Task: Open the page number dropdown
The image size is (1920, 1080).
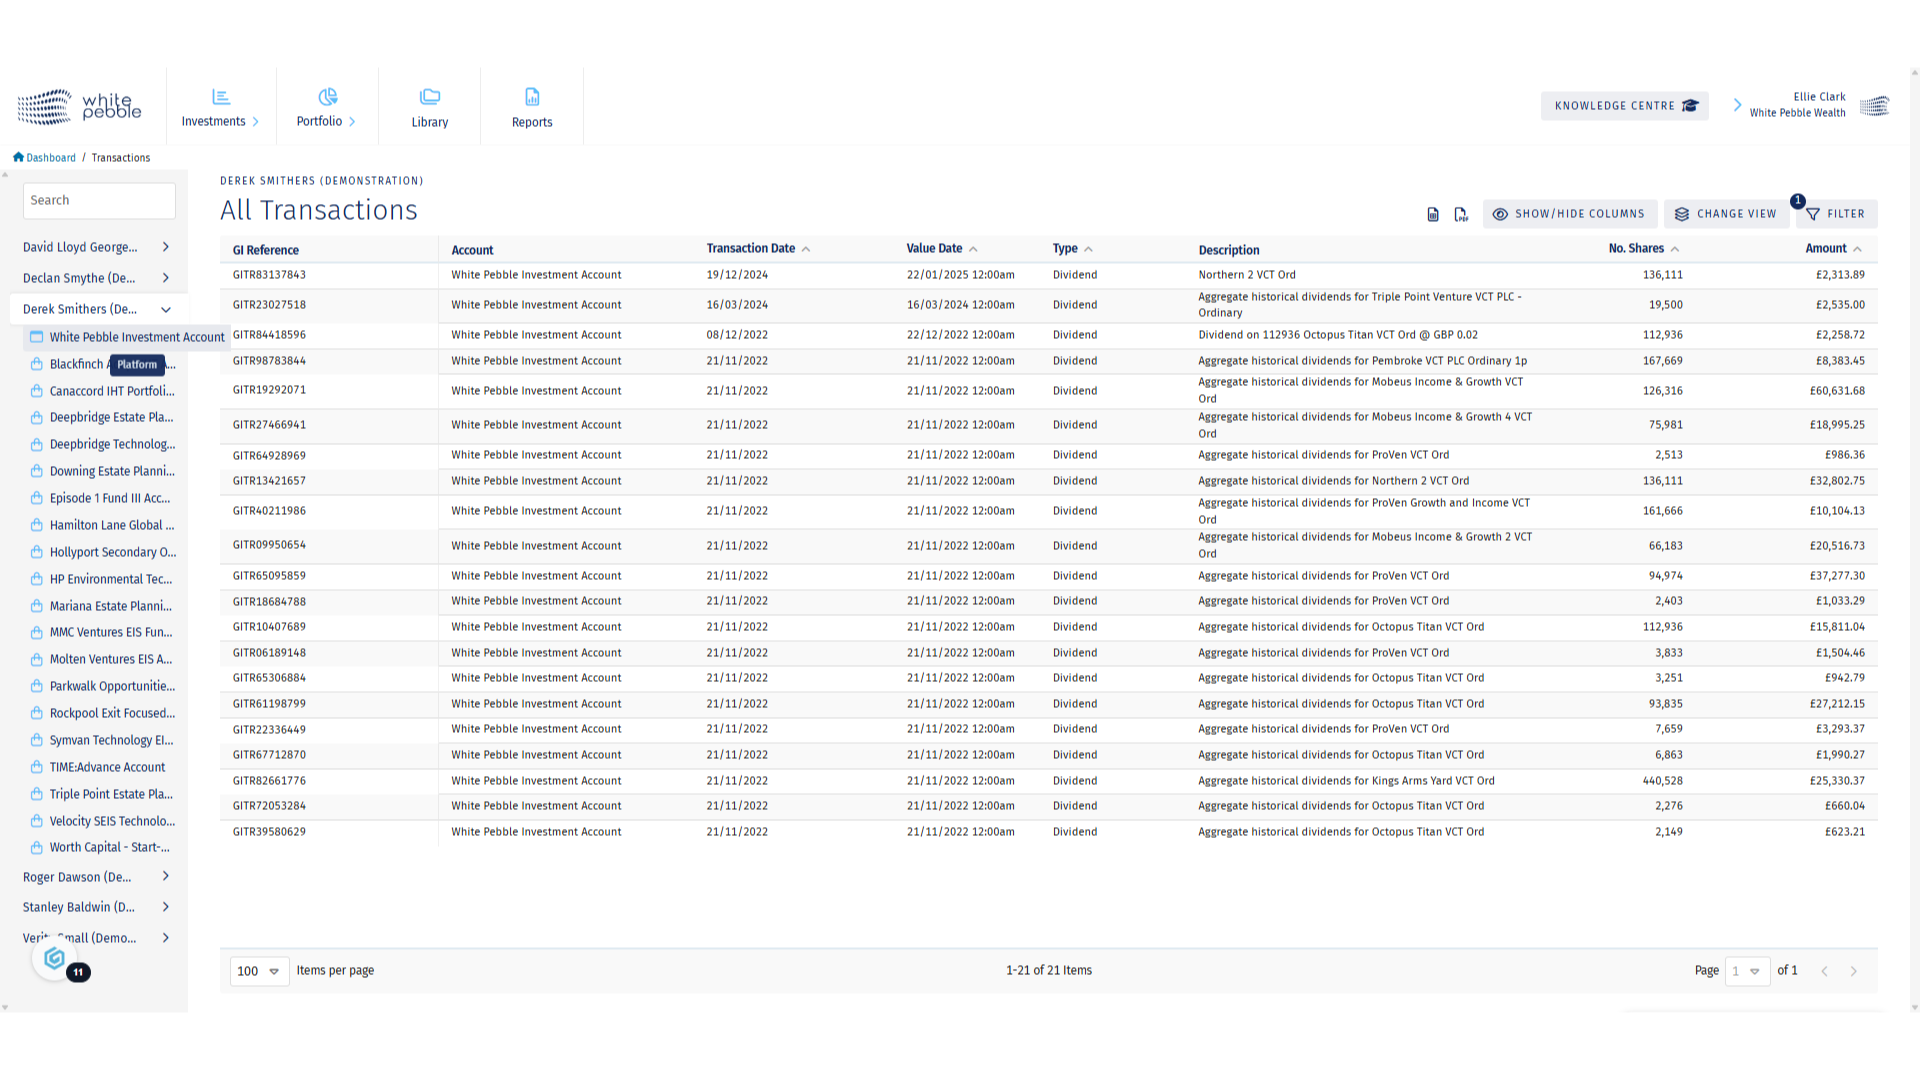Action: [x=1746, y=971]
